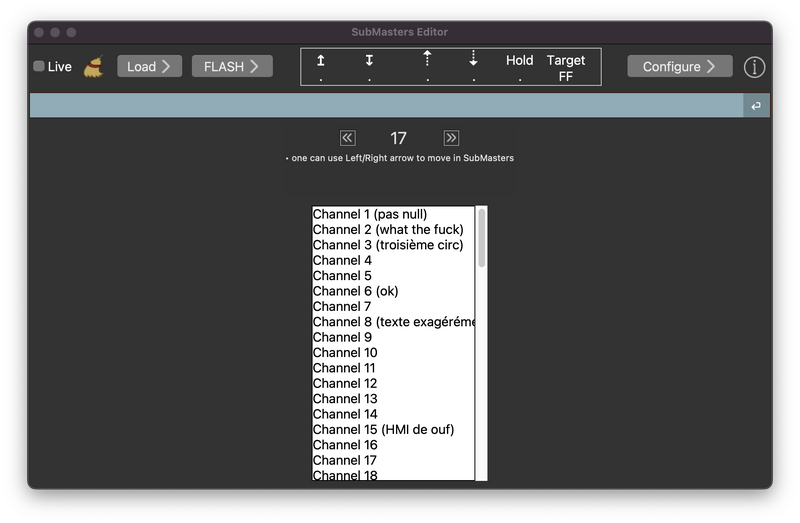Click the Hold setting
800x523 pixels.
pos(519,61)
